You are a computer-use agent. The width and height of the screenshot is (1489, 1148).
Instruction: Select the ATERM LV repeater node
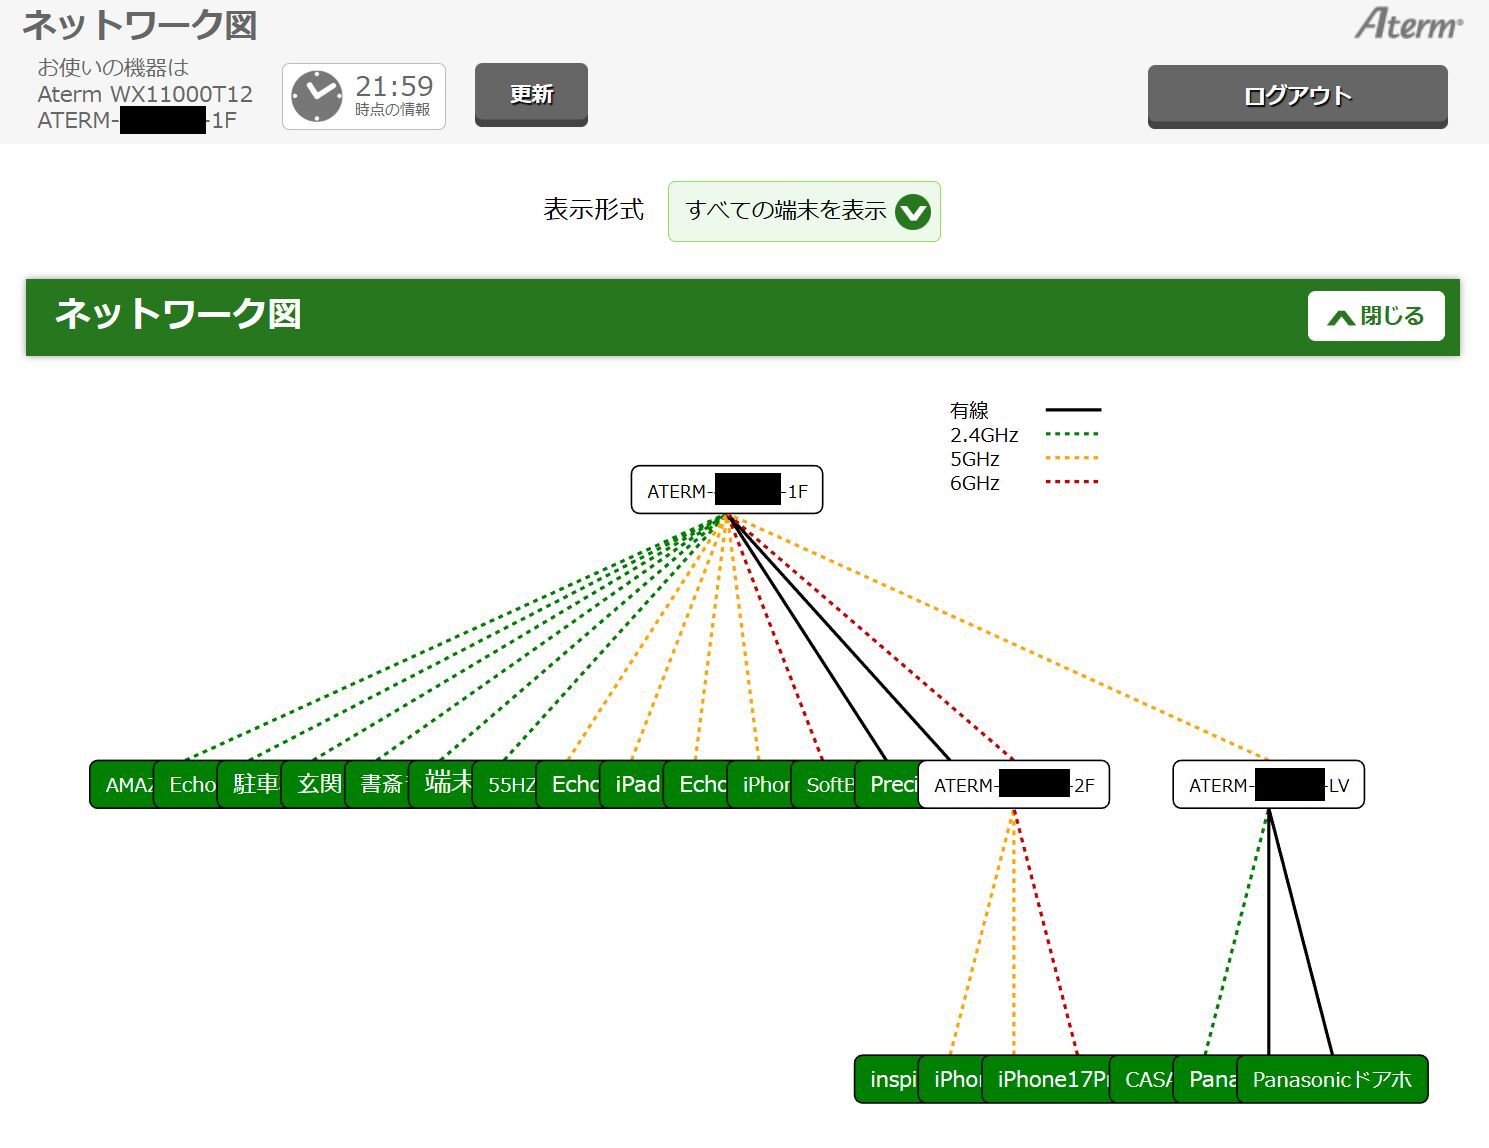click(x=1268, y=785)
